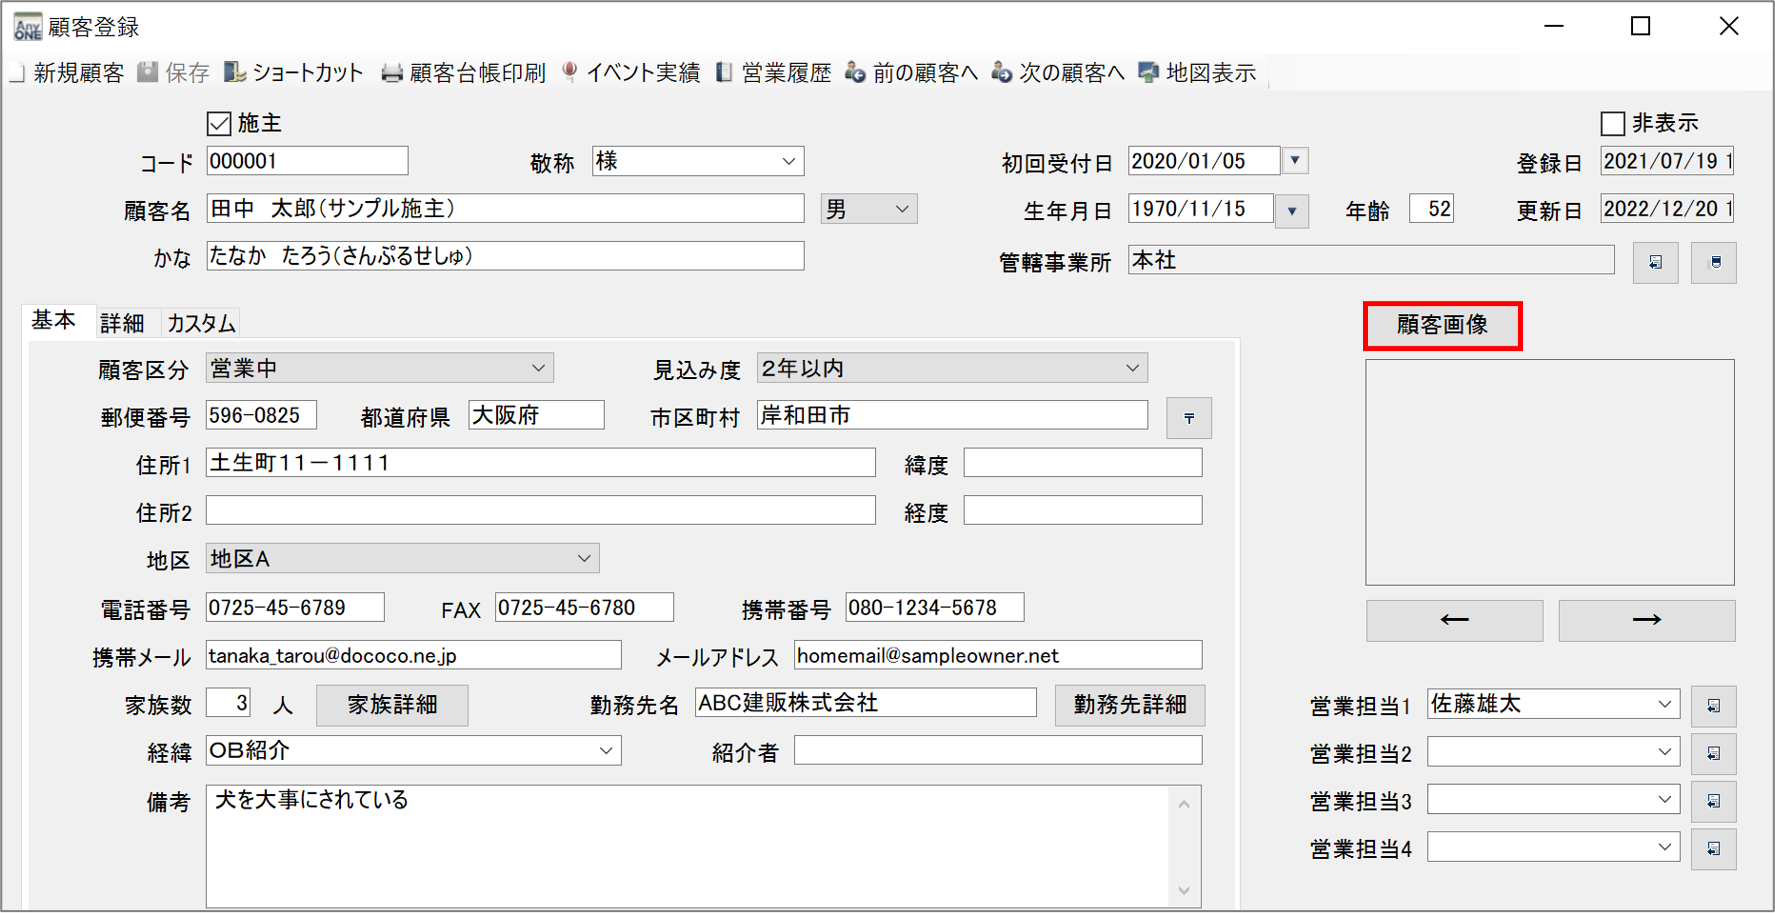Switch to the 詳細 tab

122,323
